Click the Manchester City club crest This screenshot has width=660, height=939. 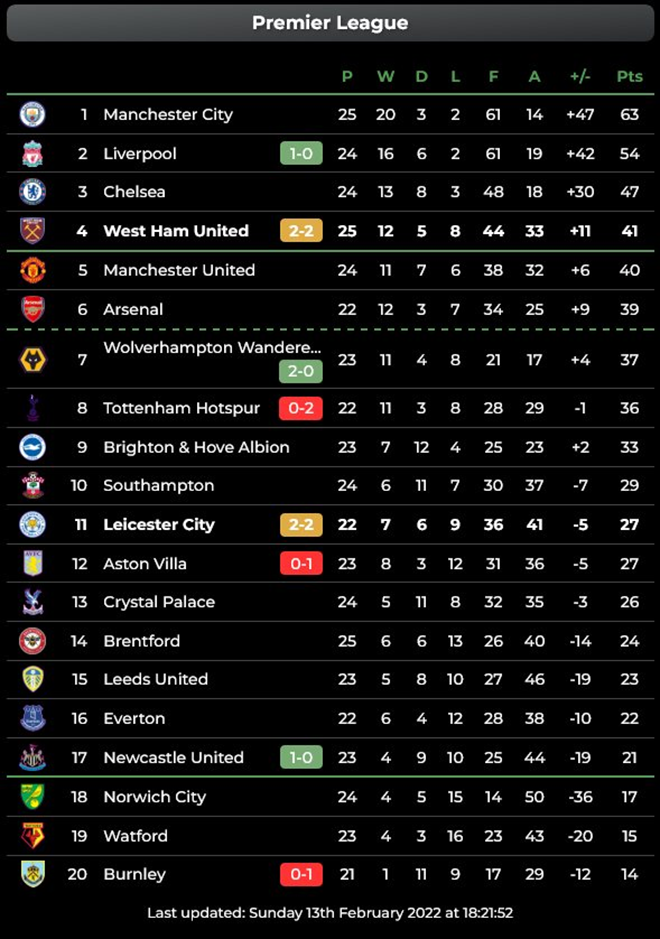[31, 114]
